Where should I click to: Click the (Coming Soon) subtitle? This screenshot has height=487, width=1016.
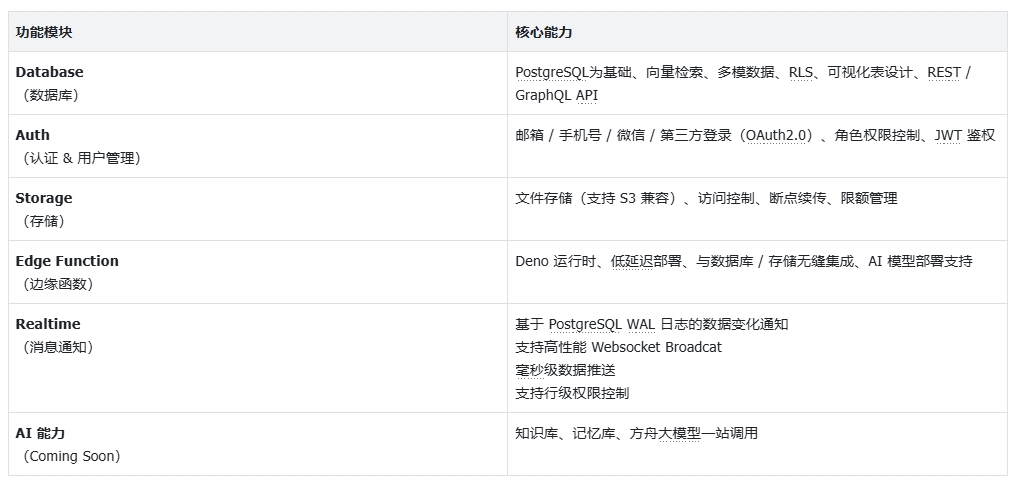(72, 456)
